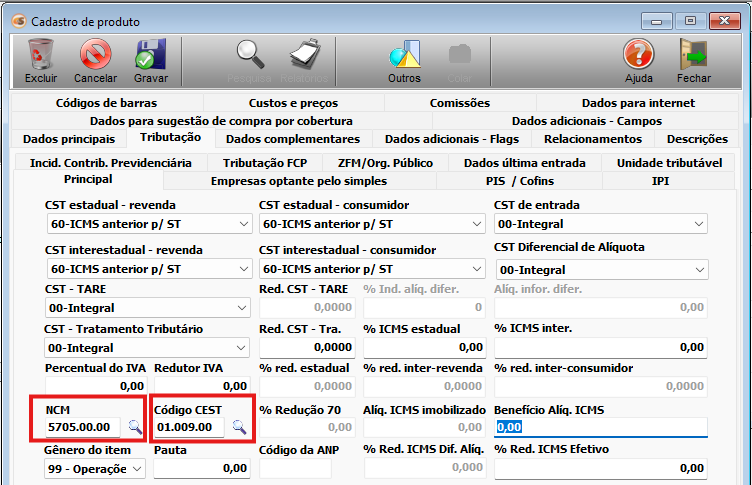752x485 pixels.
Task: Open the Outros toolbar icon
Action: [404, 60]
